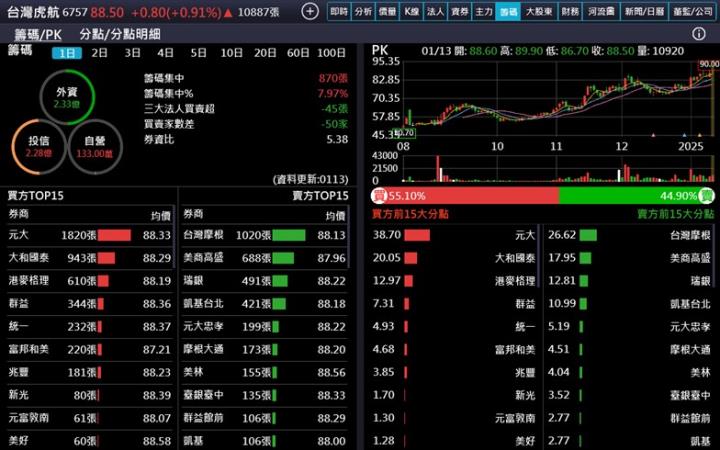720x450 pixels.
Task: Select the 3日 period option
Action: coord(133,53)
